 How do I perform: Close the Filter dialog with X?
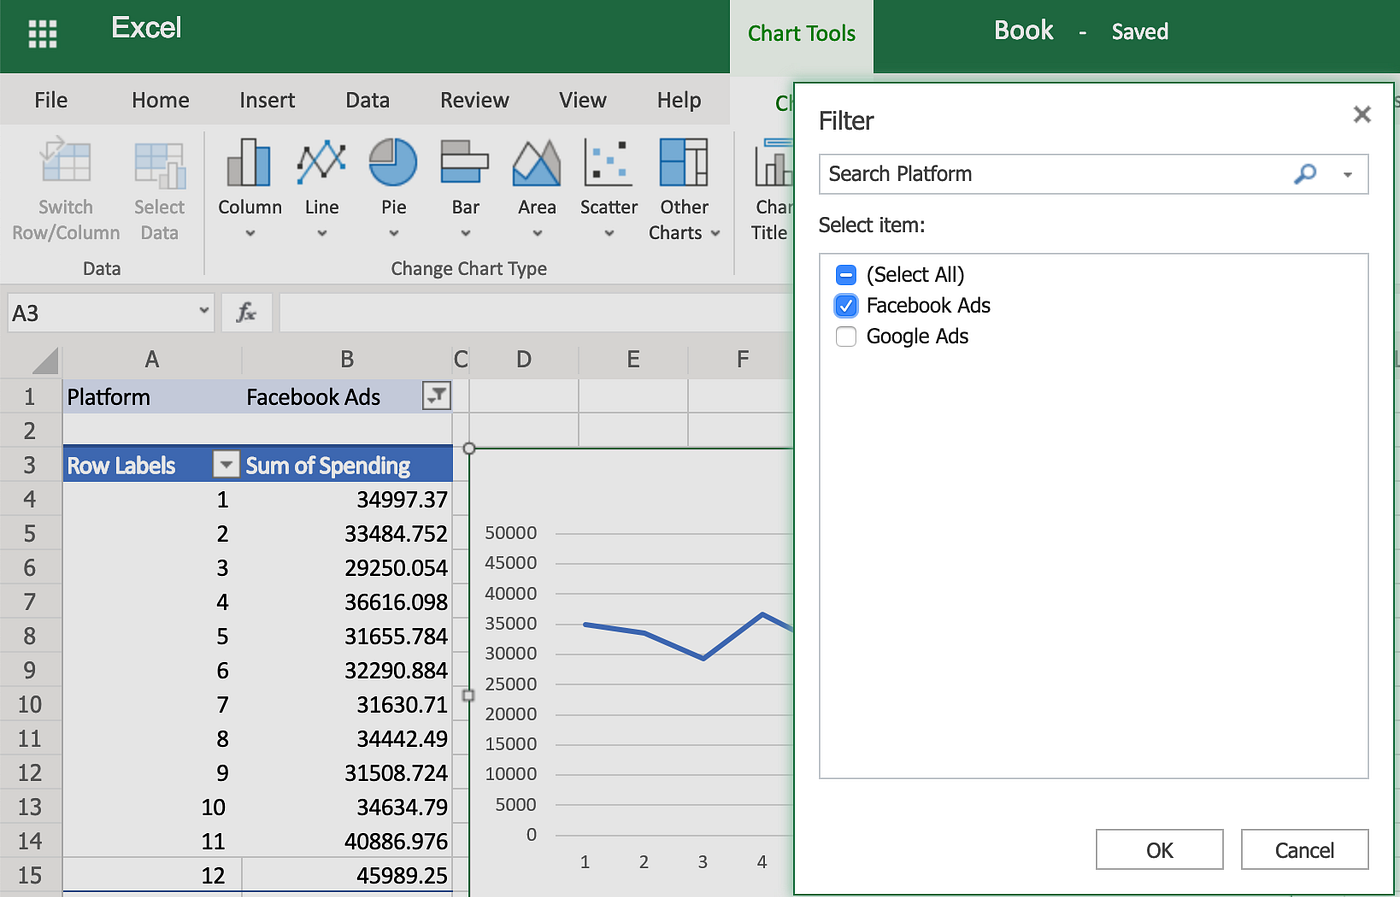(x=1361, y=115)
